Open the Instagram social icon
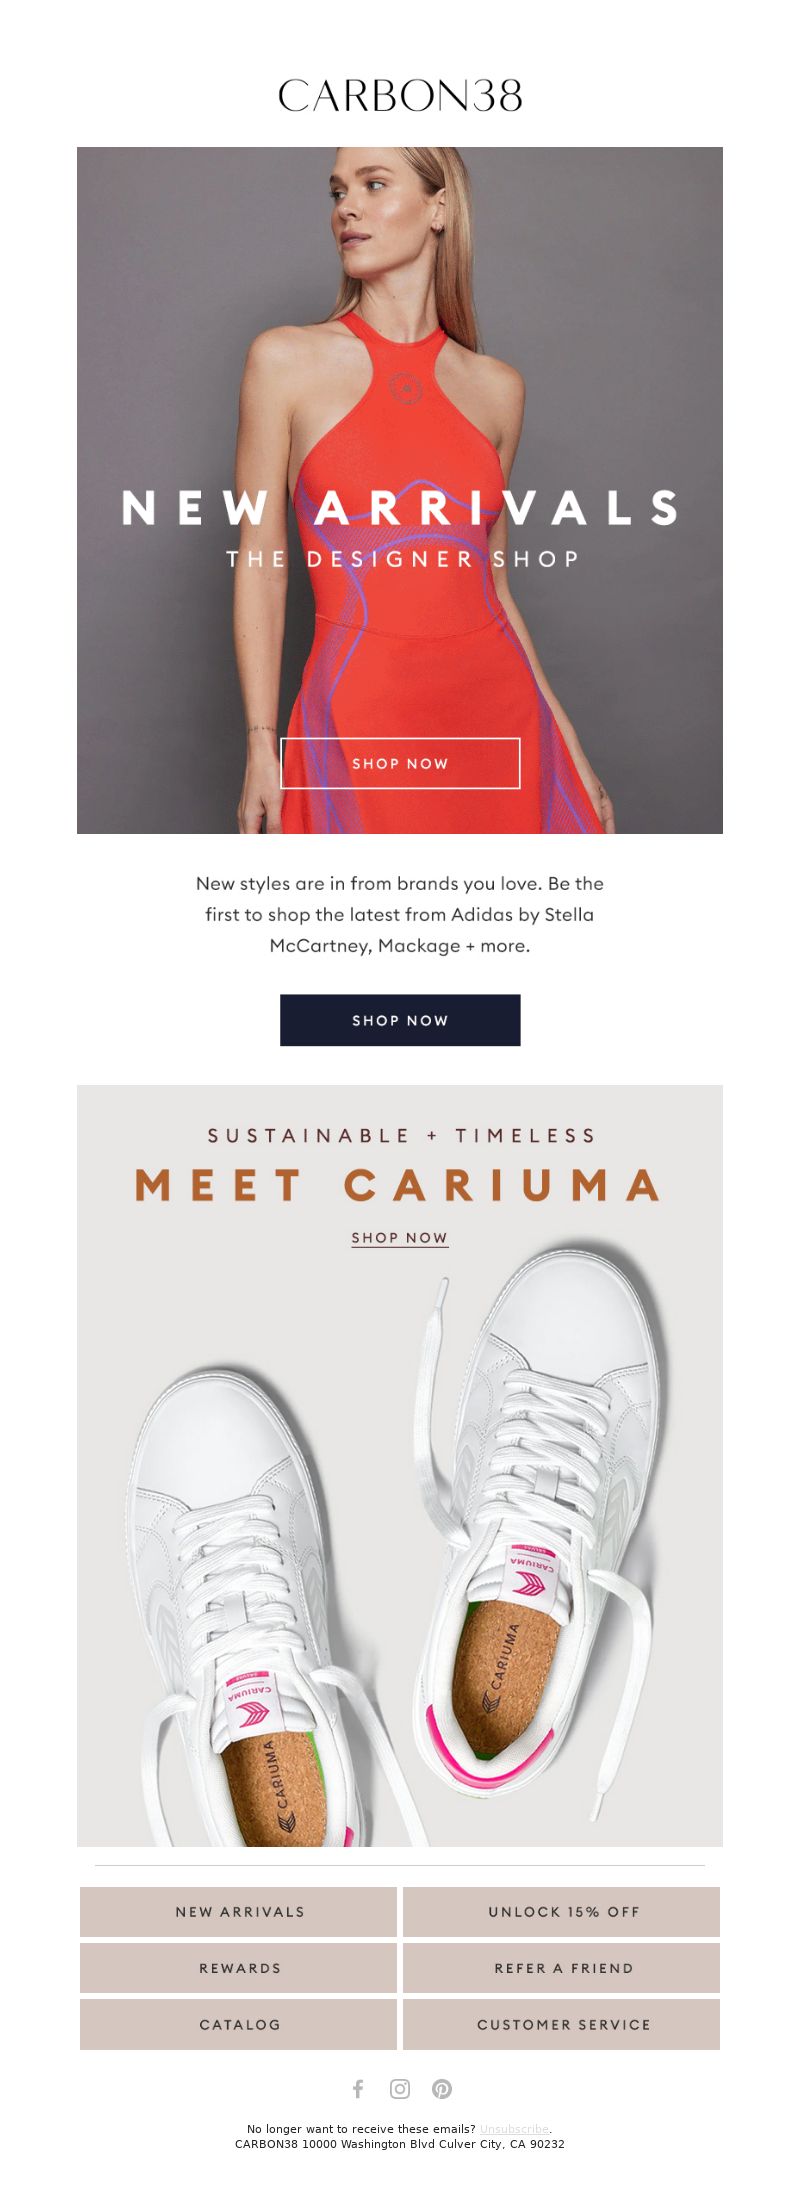Image resolution: width=800 pixels, height=2206 pixels. point(400,2088)
